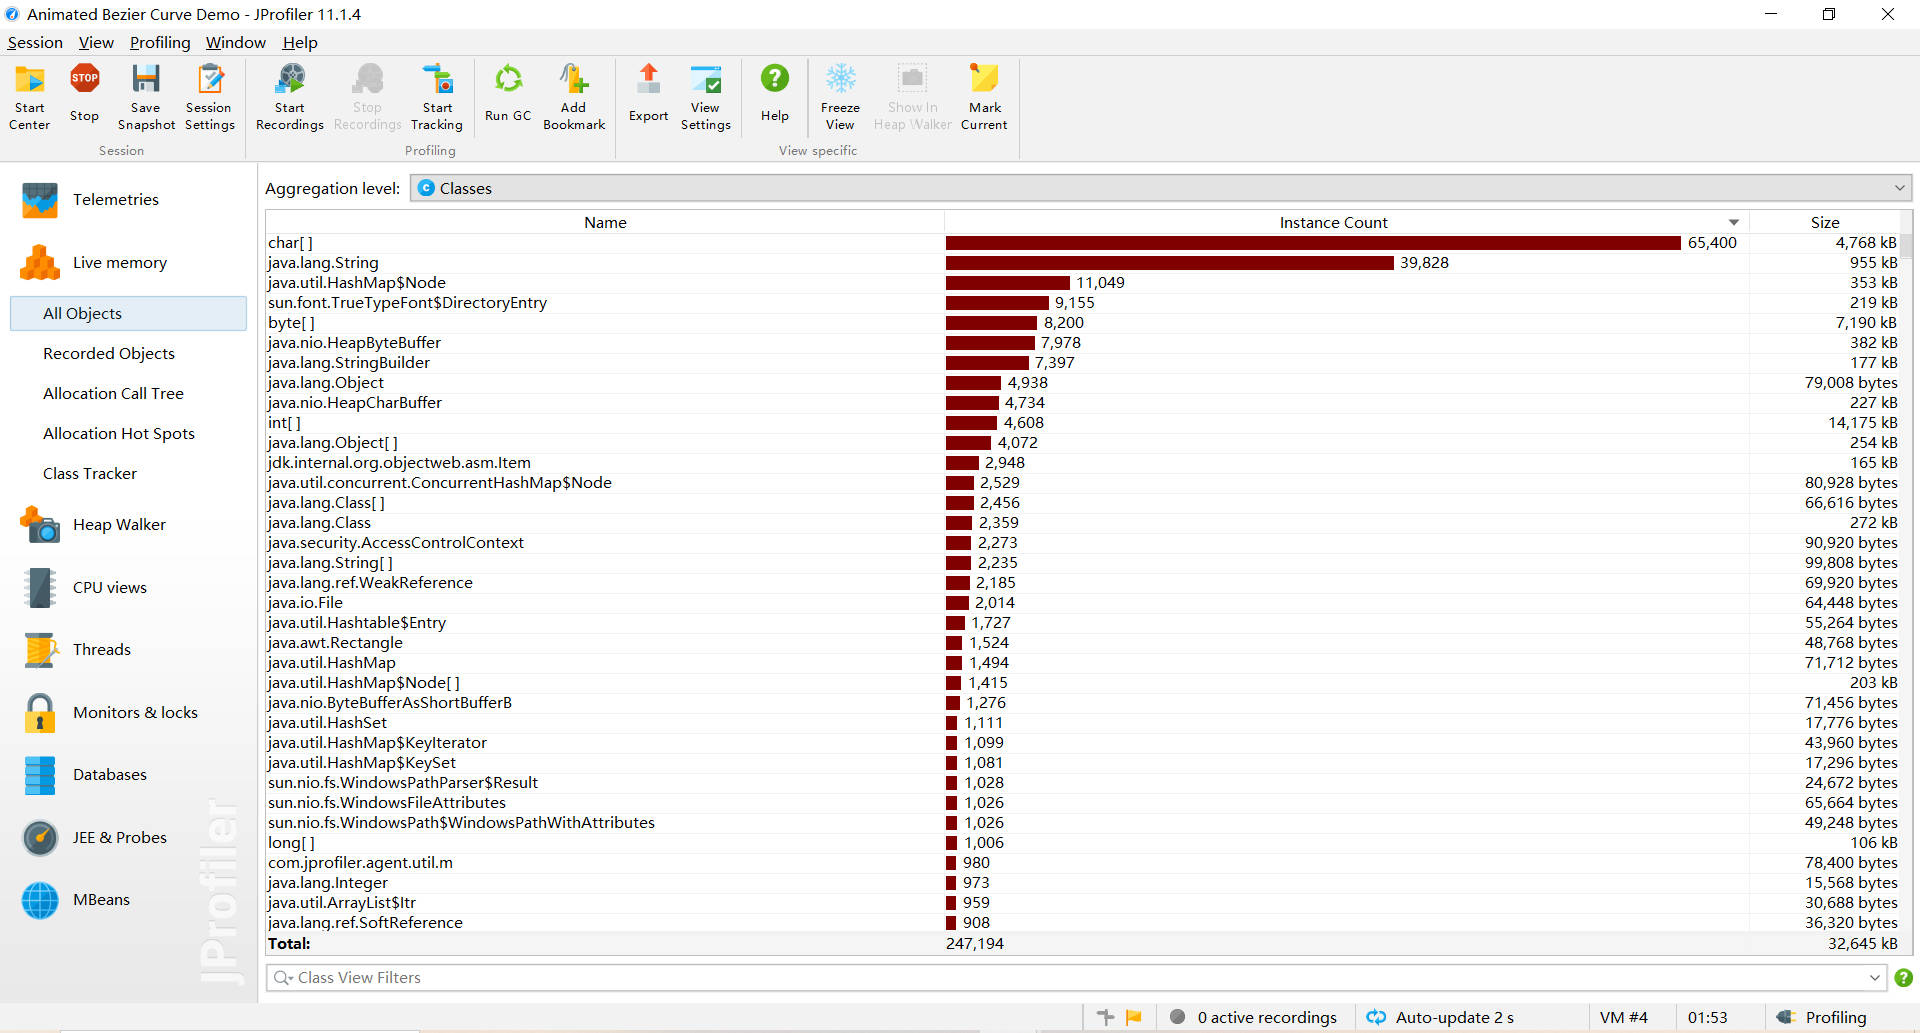
Task: Open the Telemetries section
Action: 115,200
